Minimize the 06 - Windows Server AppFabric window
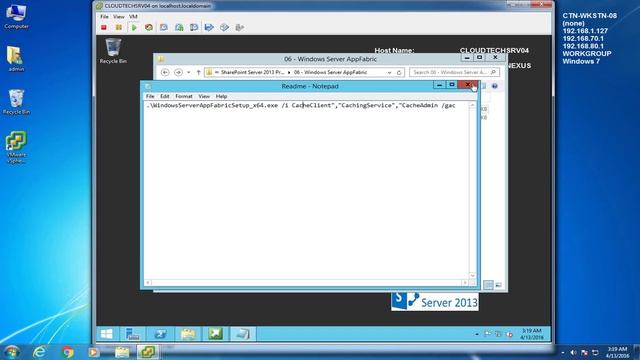The width and height of the screenshot is (640, 360). (467, 58)
